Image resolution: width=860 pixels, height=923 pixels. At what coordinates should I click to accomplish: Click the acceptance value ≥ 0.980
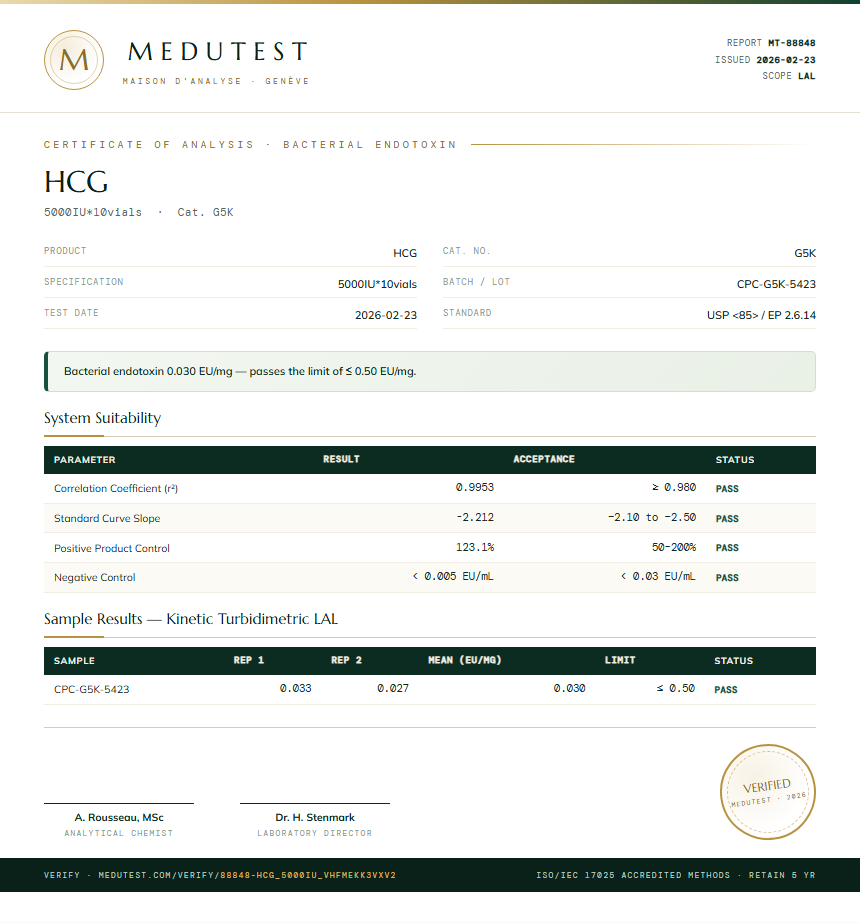click(674, 487)
